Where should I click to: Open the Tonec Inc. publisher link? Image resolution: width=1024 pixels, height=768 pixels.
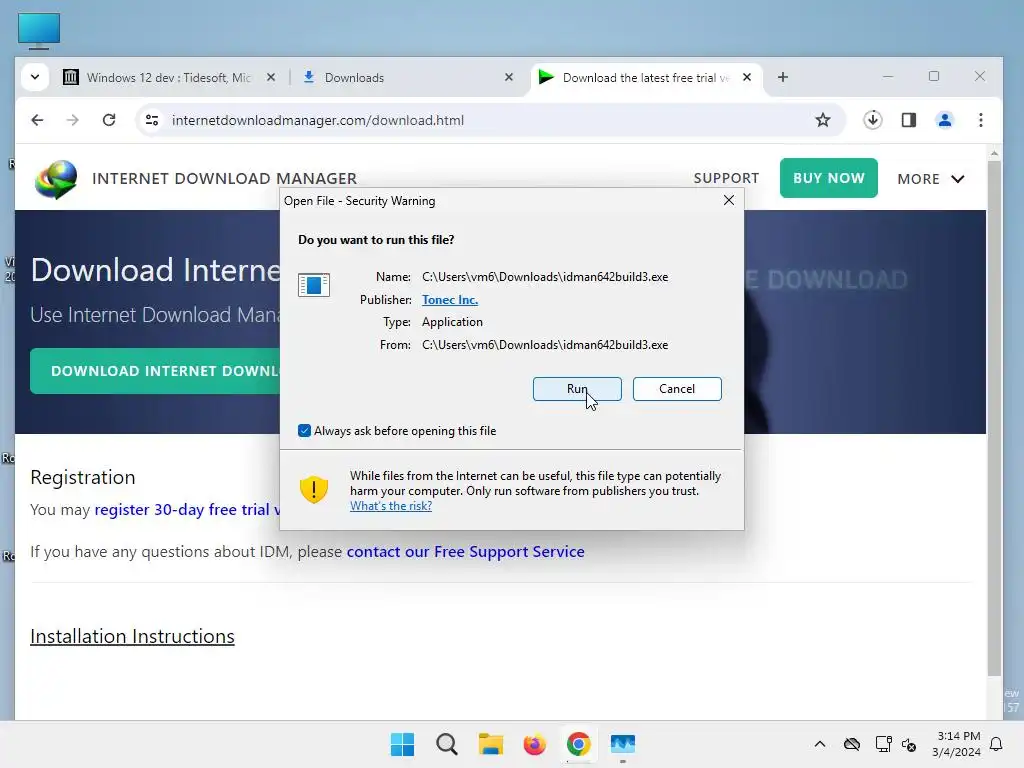tap(449, 300)
